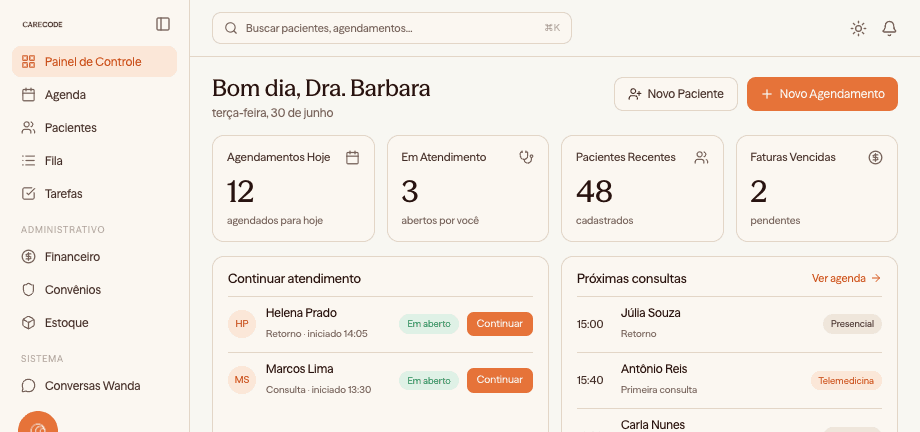The height and width of the screenshot is (432, 920).
Task: Continue Helena Prado's atendimento
Action: [500, 324]
